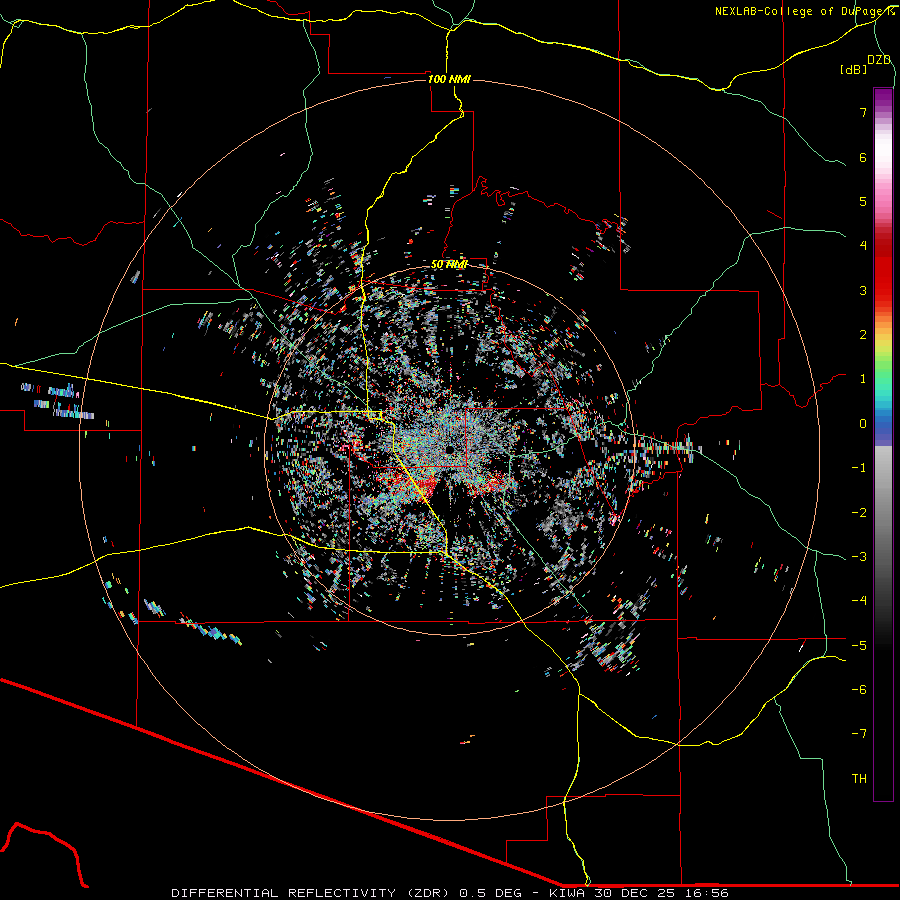The height and width of the screenshot is (900, 900).
Task: Click the -1 value on the color scale
Action: [859, 468]
